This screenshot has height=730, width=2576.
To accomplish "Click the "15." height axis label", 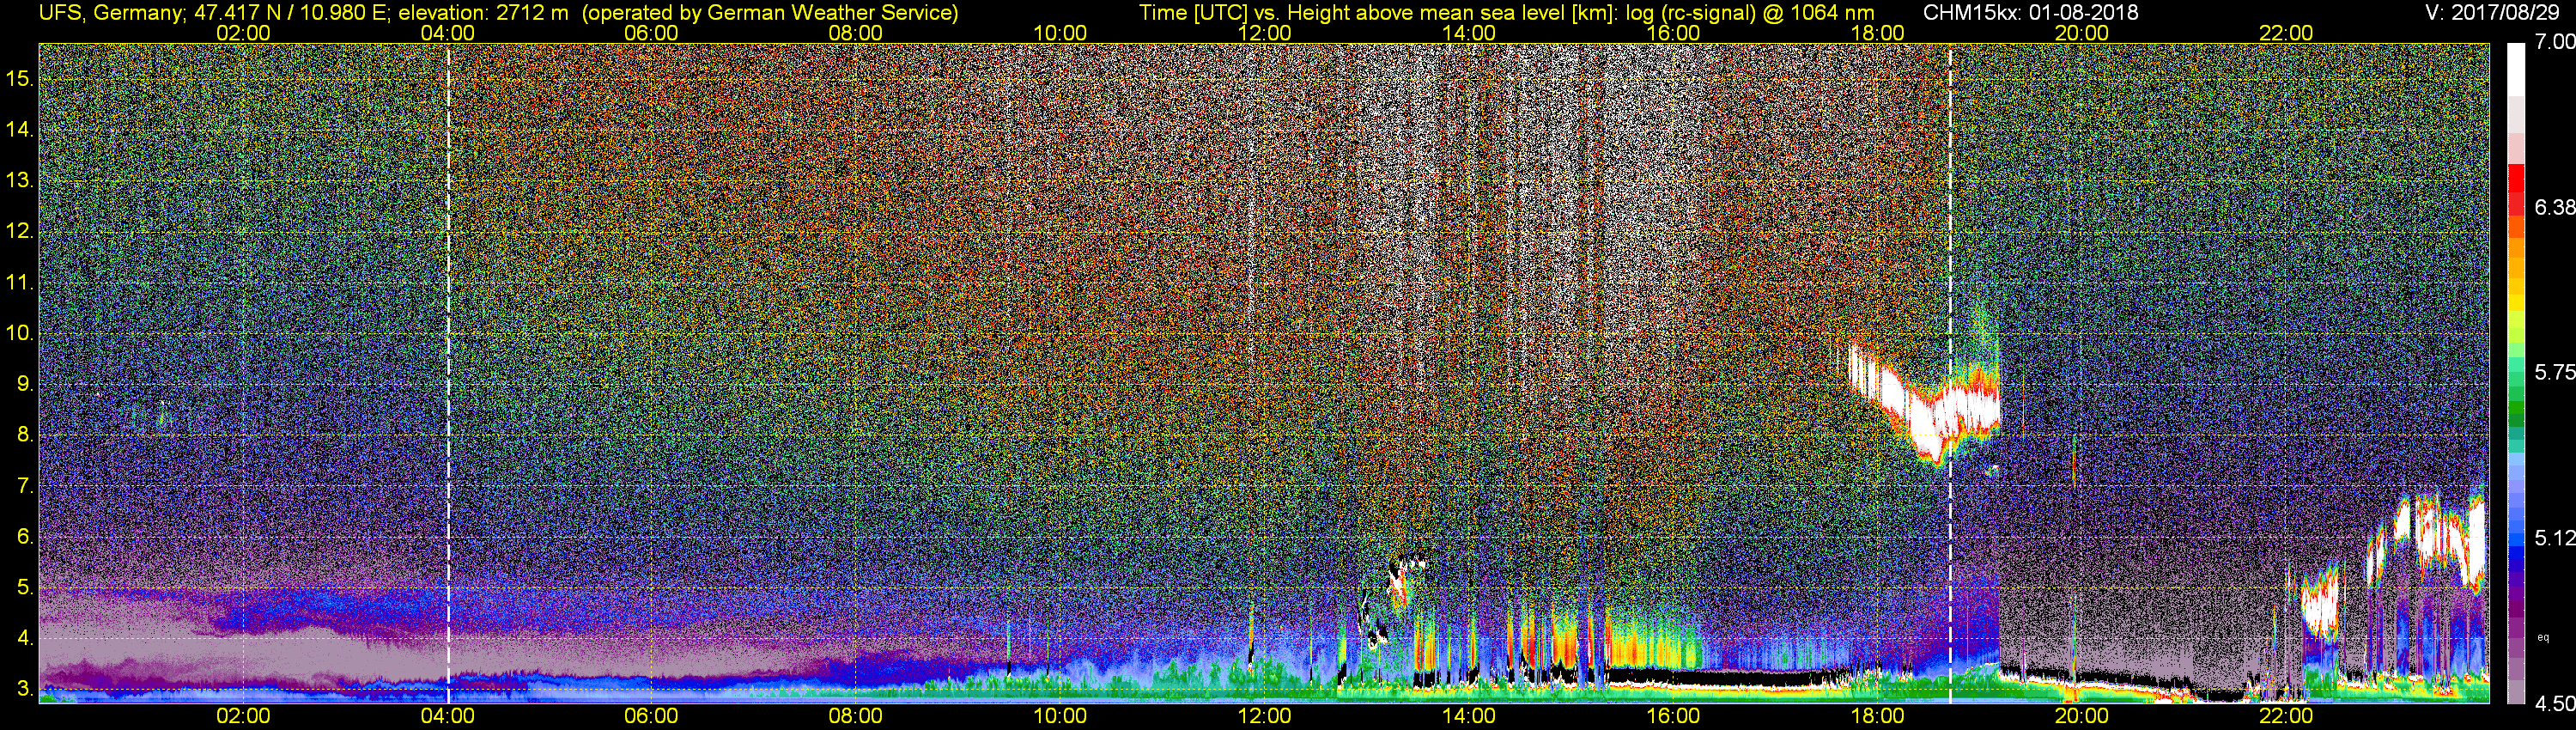I will coord(20,79).
